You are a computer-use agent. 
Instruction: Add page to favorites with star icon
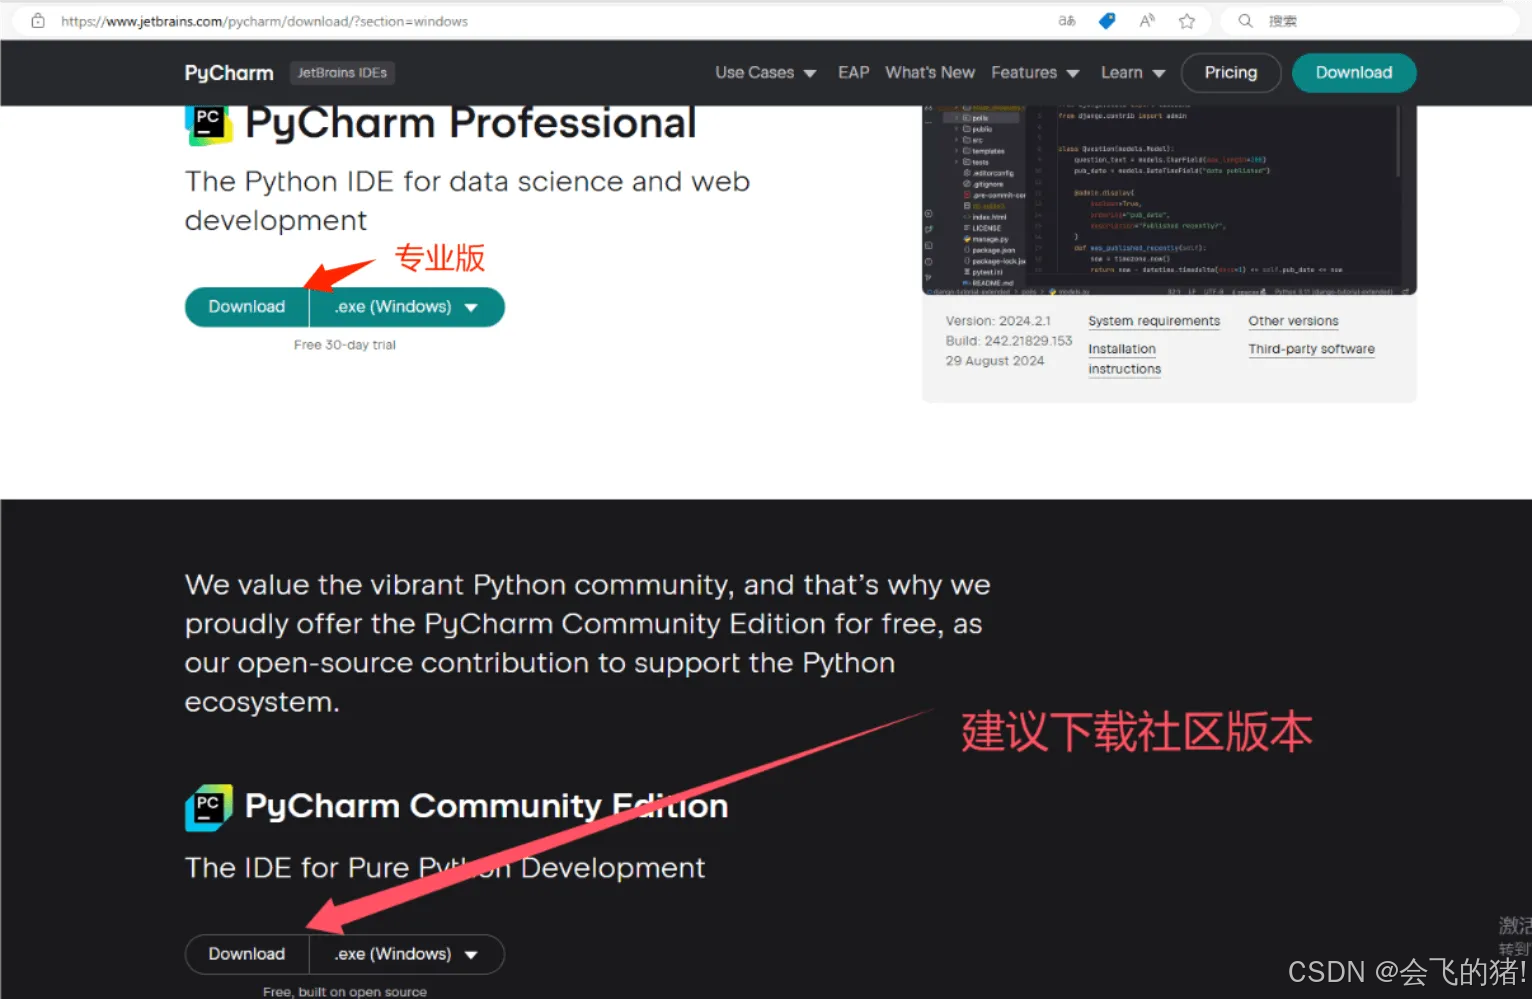click(x=1187, y=21)
